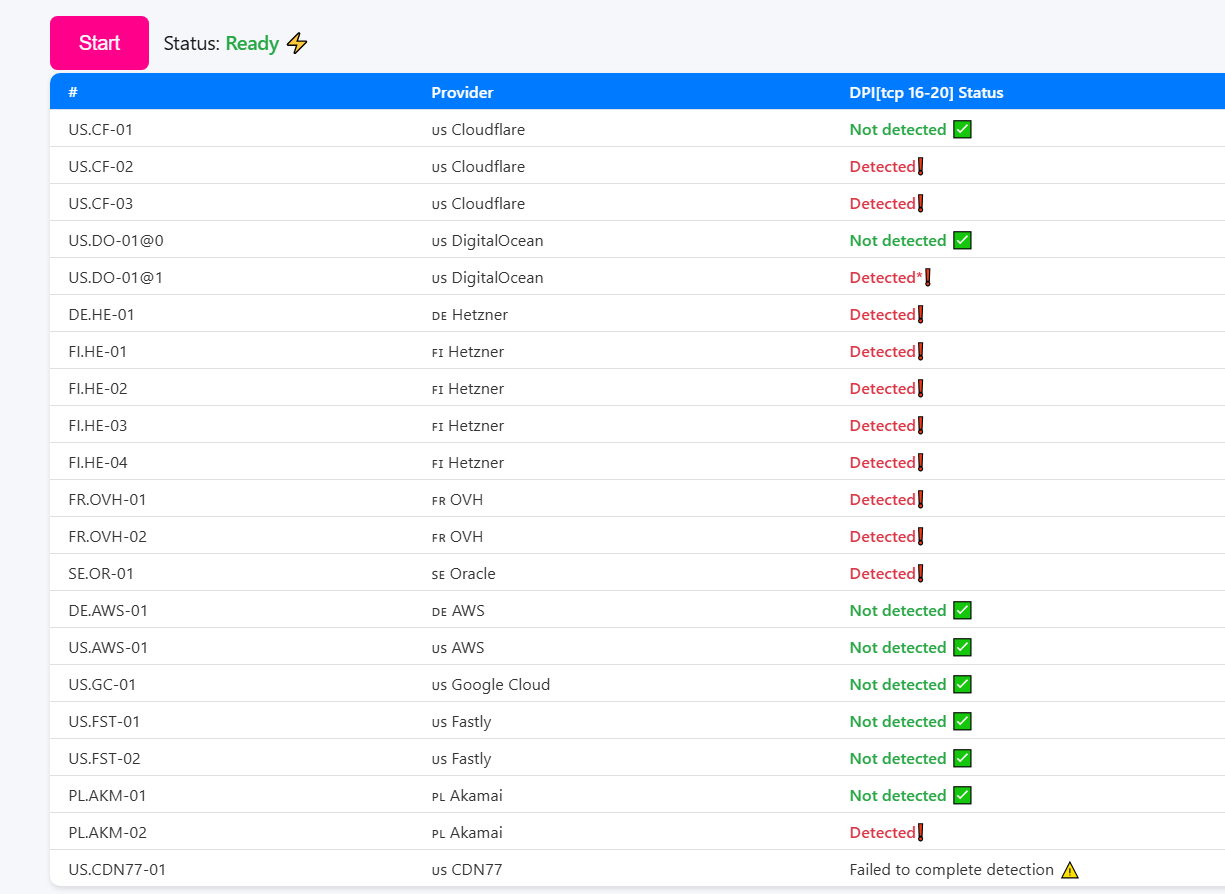The image size is (1225, 894).
Task: Click the Google Cloud provider cell
Action: (x=490, y=684)
